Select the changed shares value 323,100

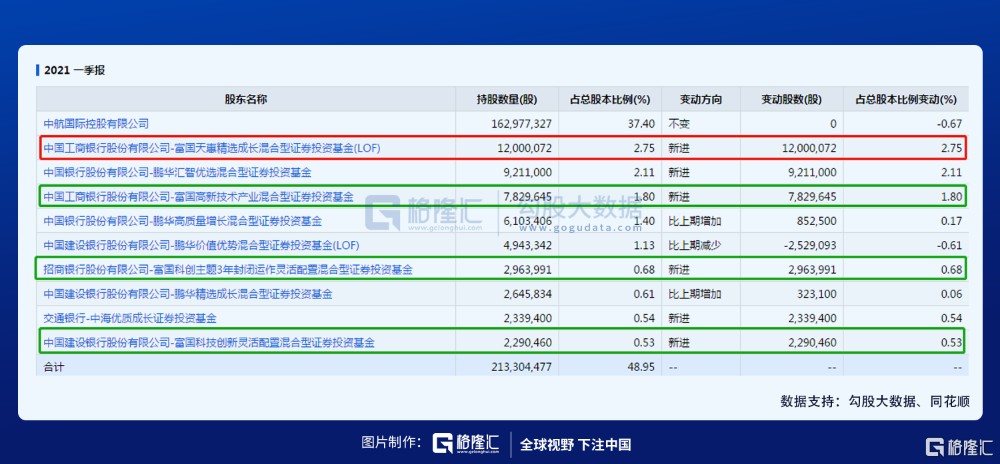tap(818, 294)
